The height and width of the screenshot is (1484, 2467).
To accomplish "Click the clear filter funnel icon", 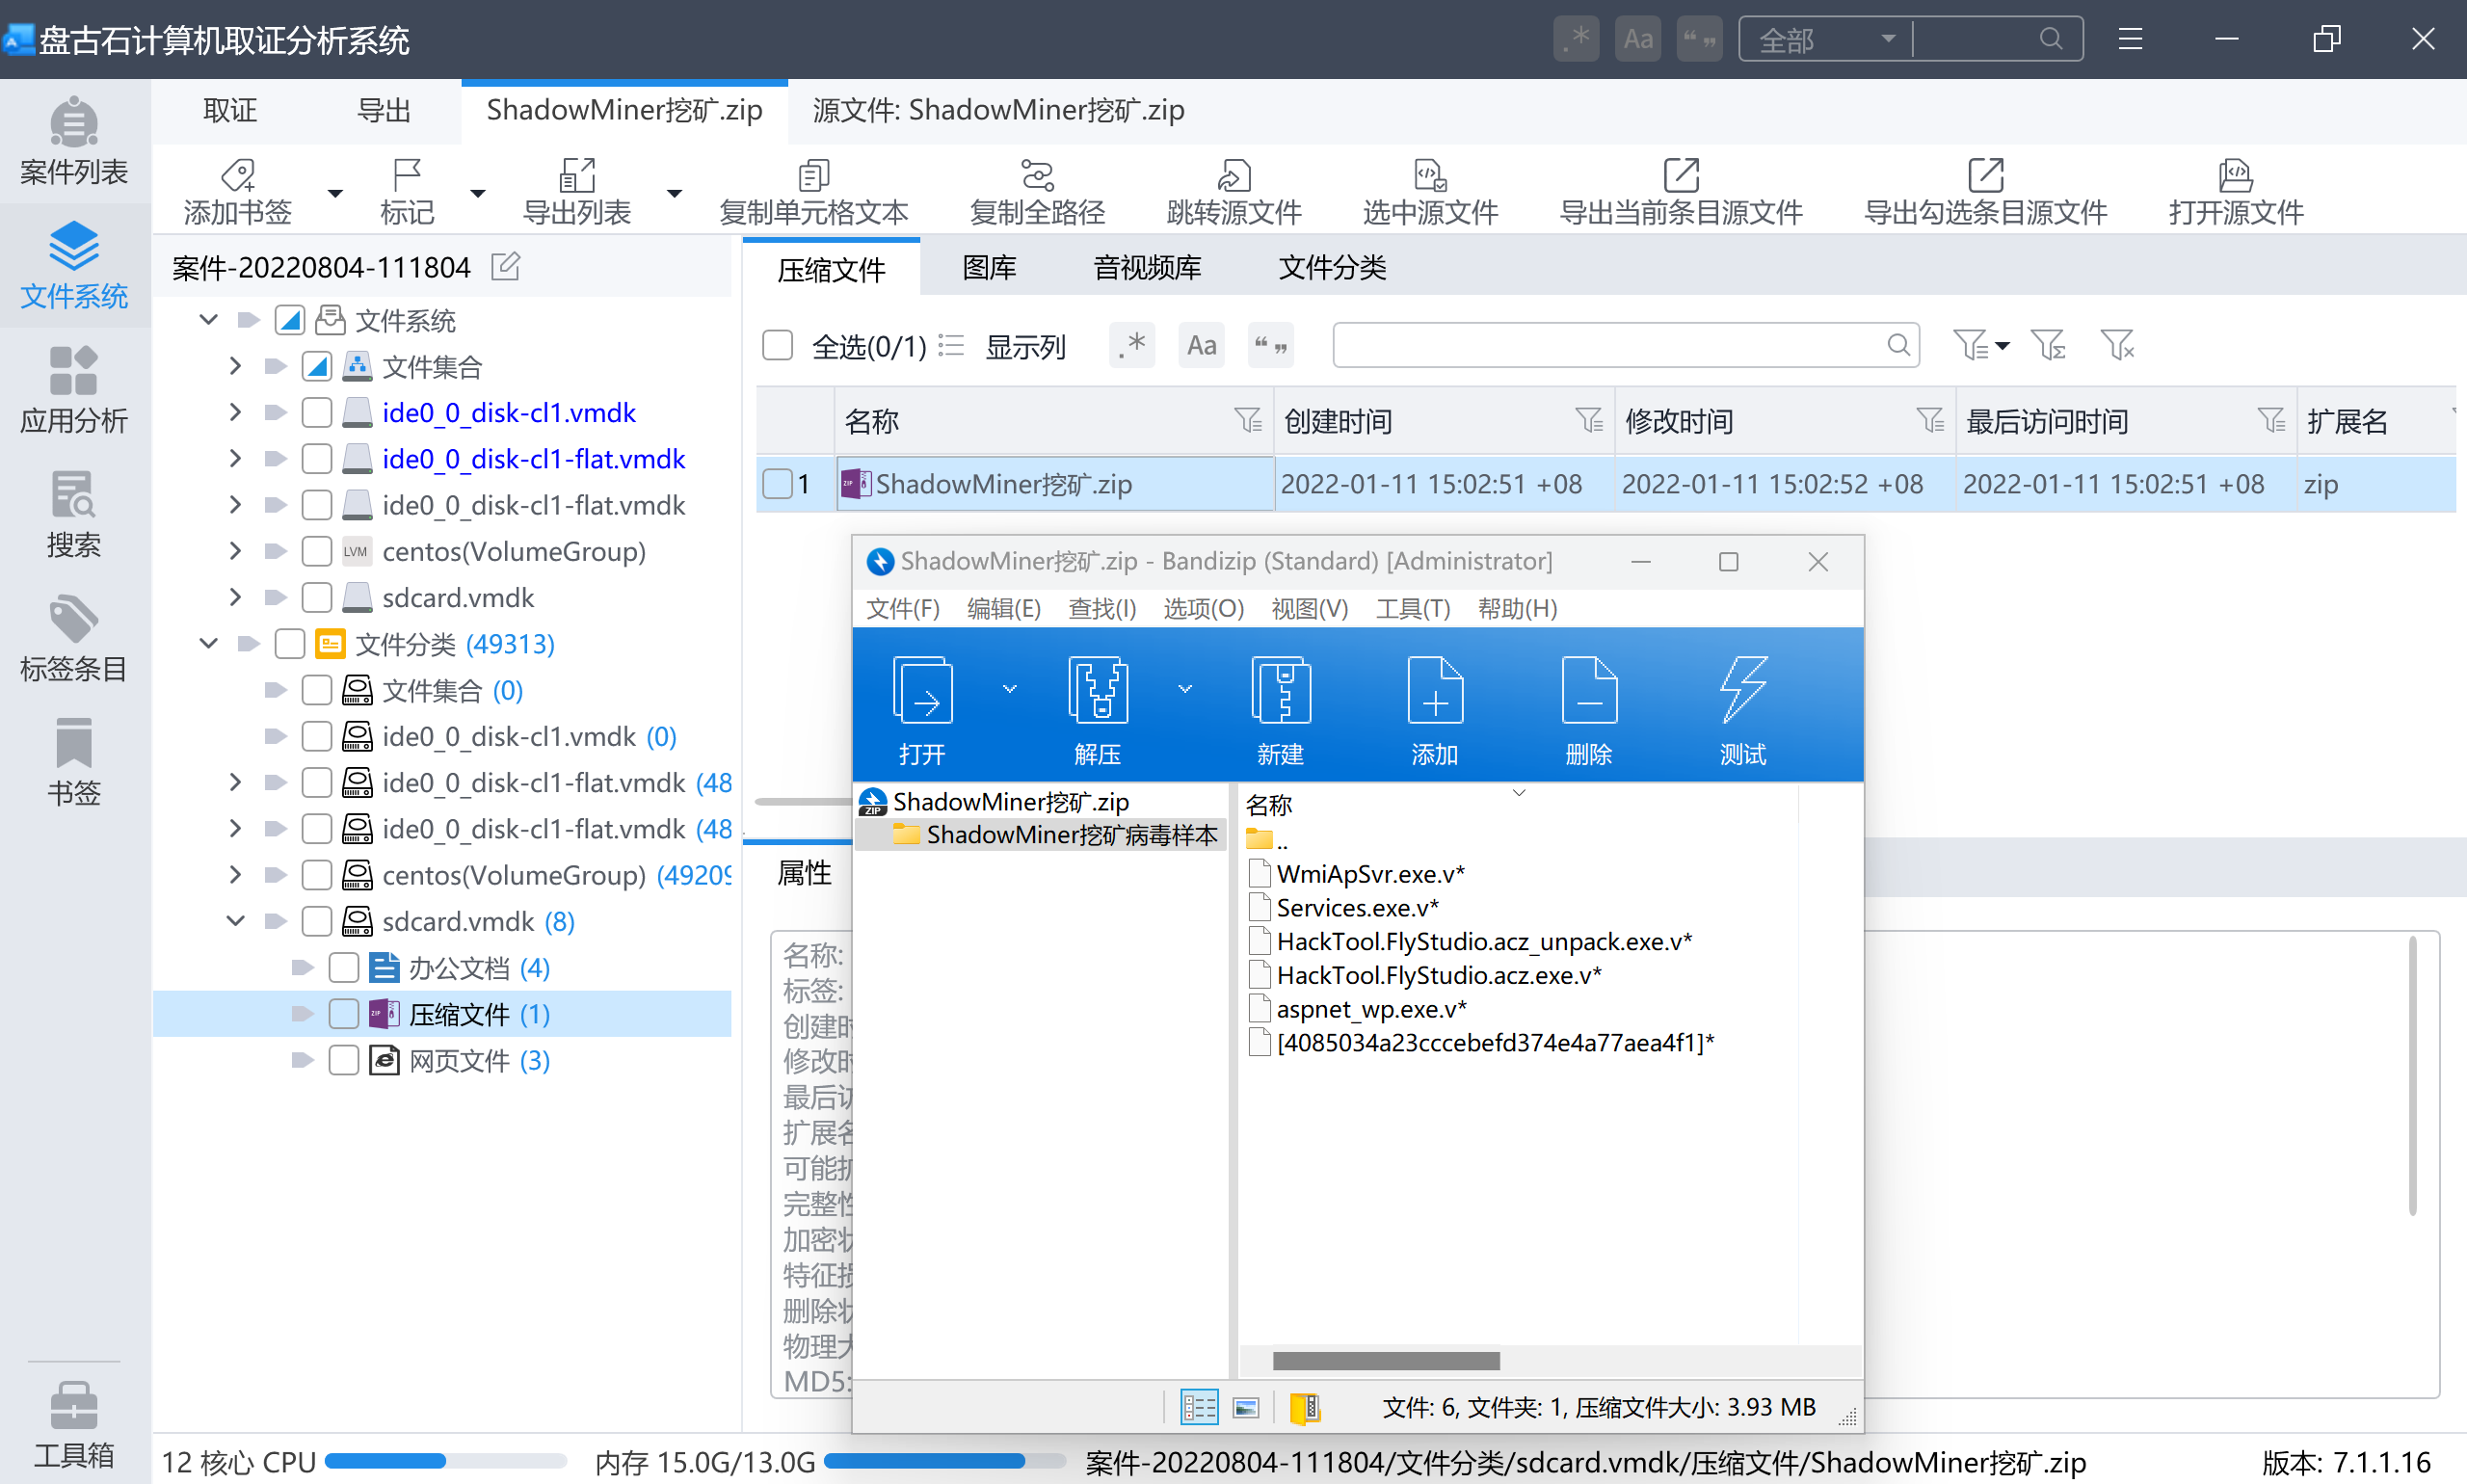I will 2117,346.
